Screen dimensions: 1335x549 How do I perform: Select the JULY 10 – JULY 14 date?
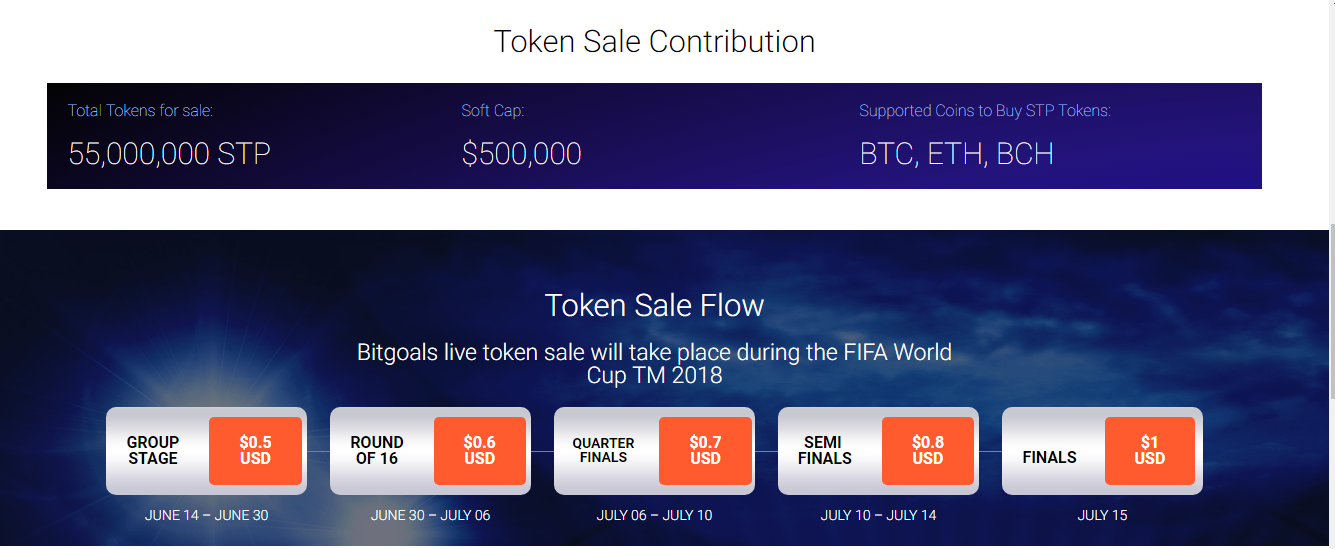(x=878, y=516)
